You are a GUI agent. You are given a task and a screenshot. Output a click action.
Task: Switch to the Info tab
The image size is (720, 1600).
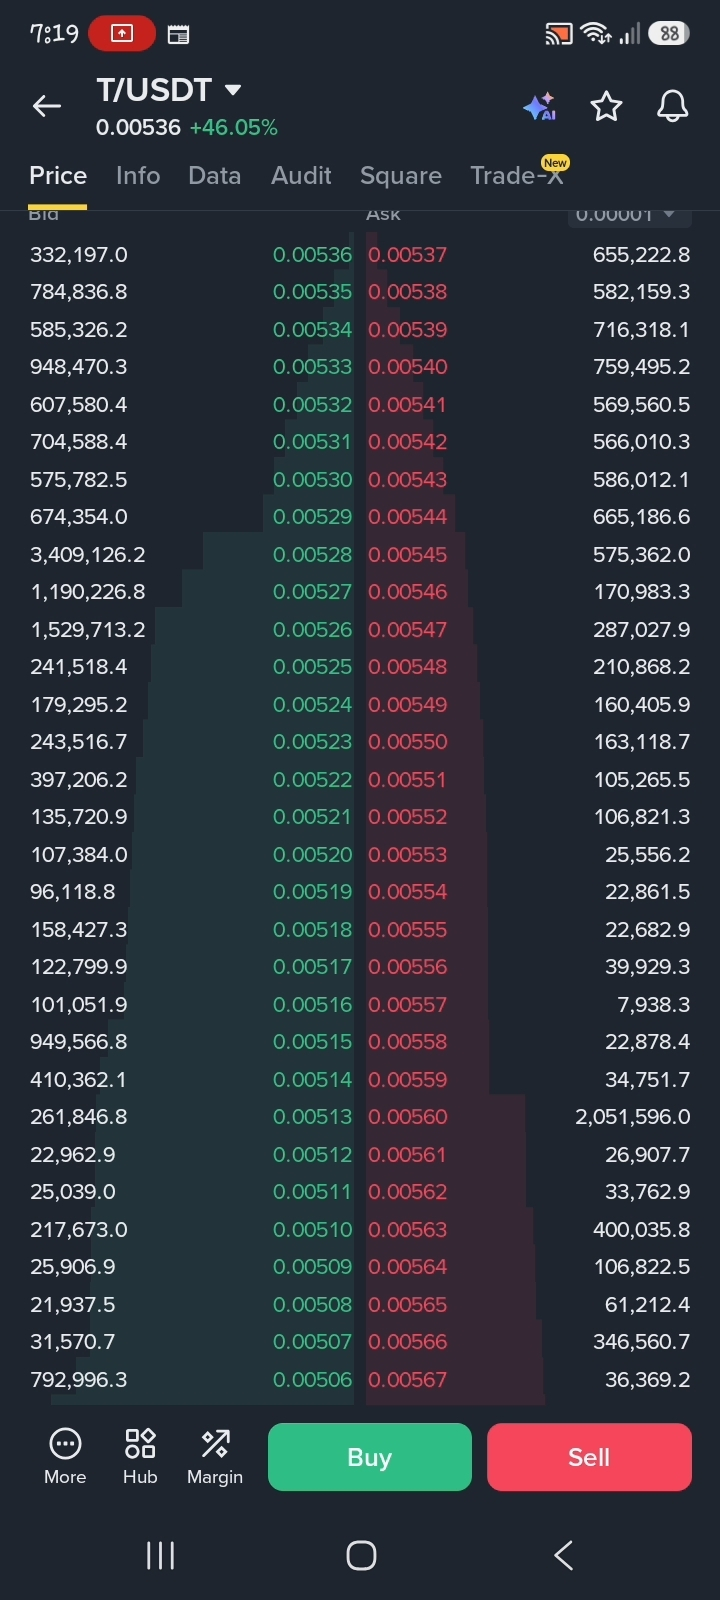click(138, 176)
